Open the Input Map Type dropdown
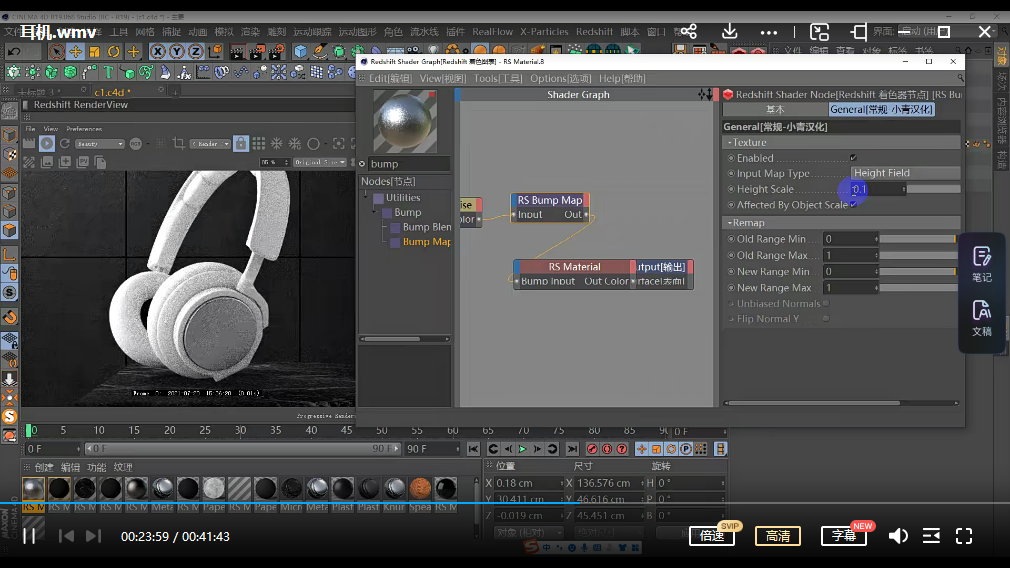 904,173
